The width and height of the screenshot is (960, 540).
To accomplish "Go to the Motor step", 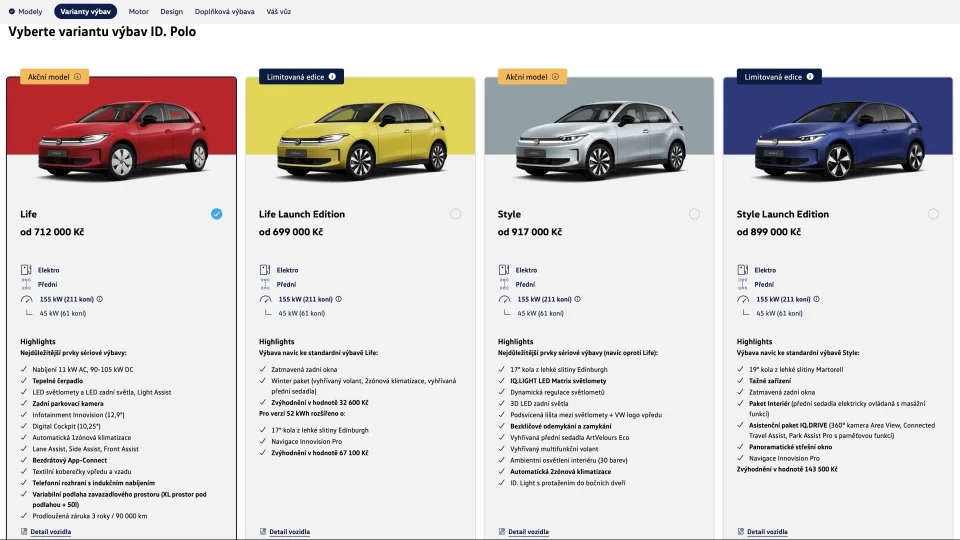I will click(x=138, y=12).
